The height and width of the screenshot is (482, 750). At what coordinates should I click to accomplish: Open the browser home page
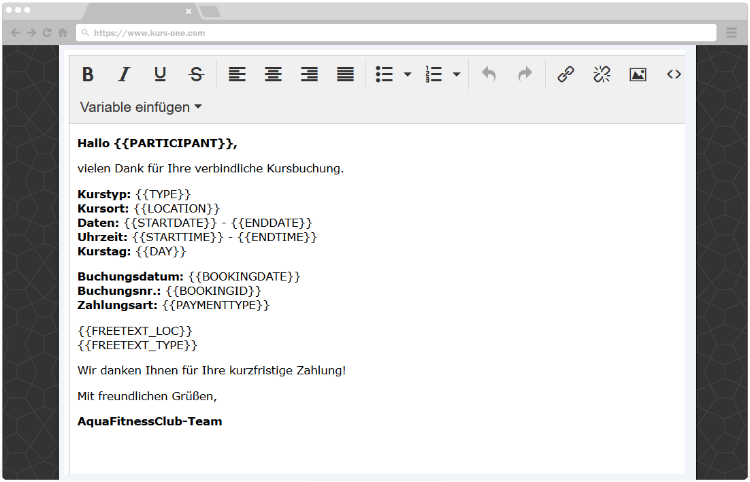tap(63, 33)
